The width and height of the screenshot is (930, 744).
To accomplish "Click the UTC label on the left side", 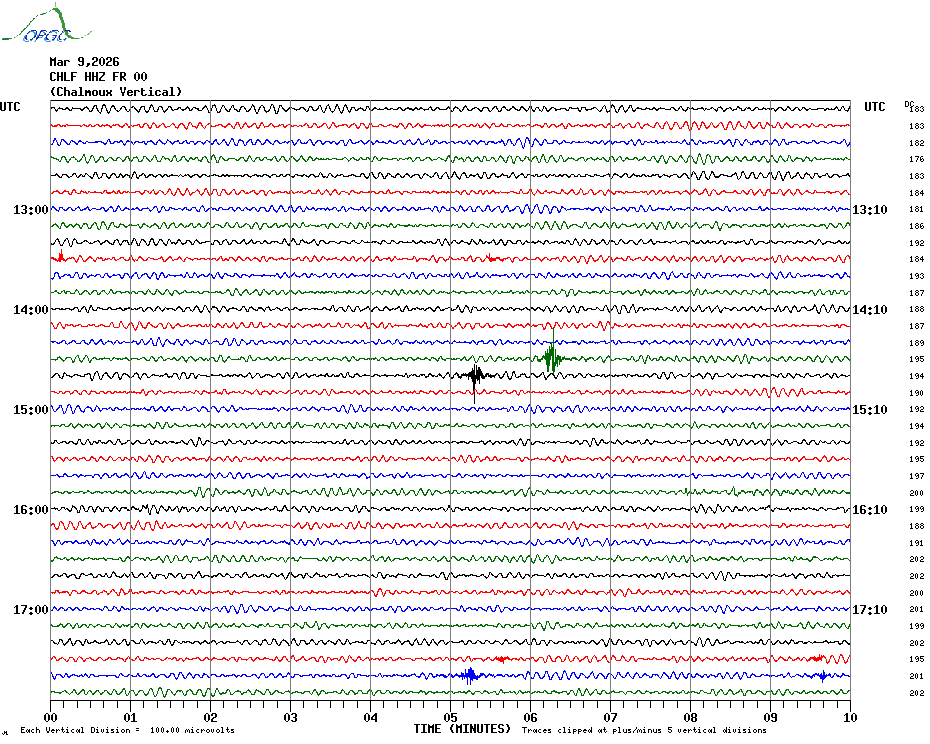I will [10, 107].
